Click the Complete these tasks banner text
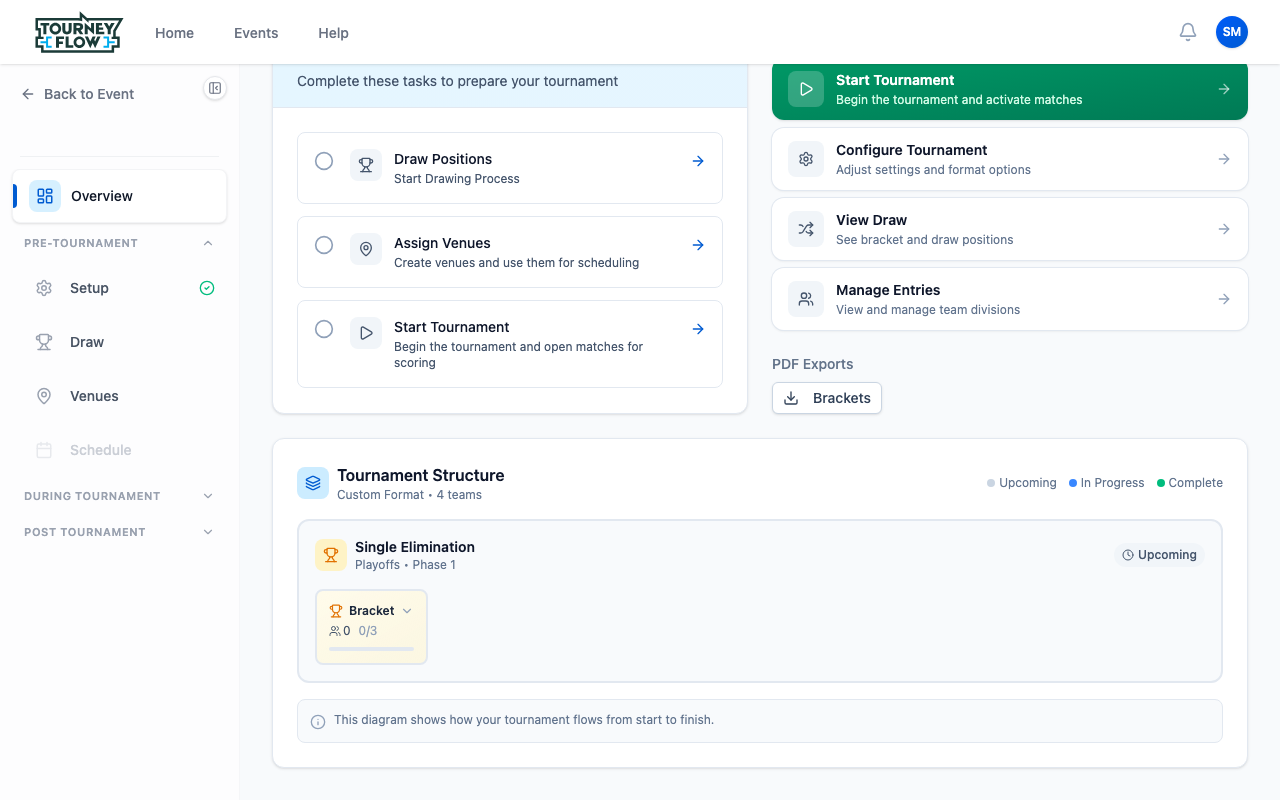 pos(458,81)
